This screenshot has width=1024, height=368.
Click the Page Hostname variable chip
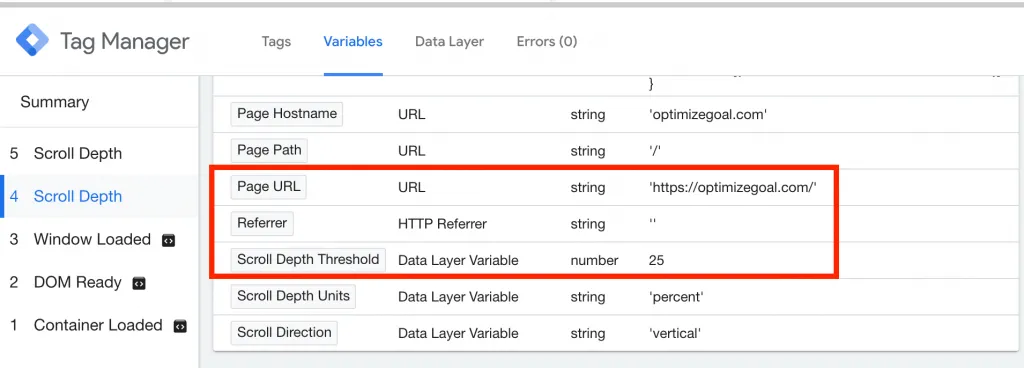(287, 114)
